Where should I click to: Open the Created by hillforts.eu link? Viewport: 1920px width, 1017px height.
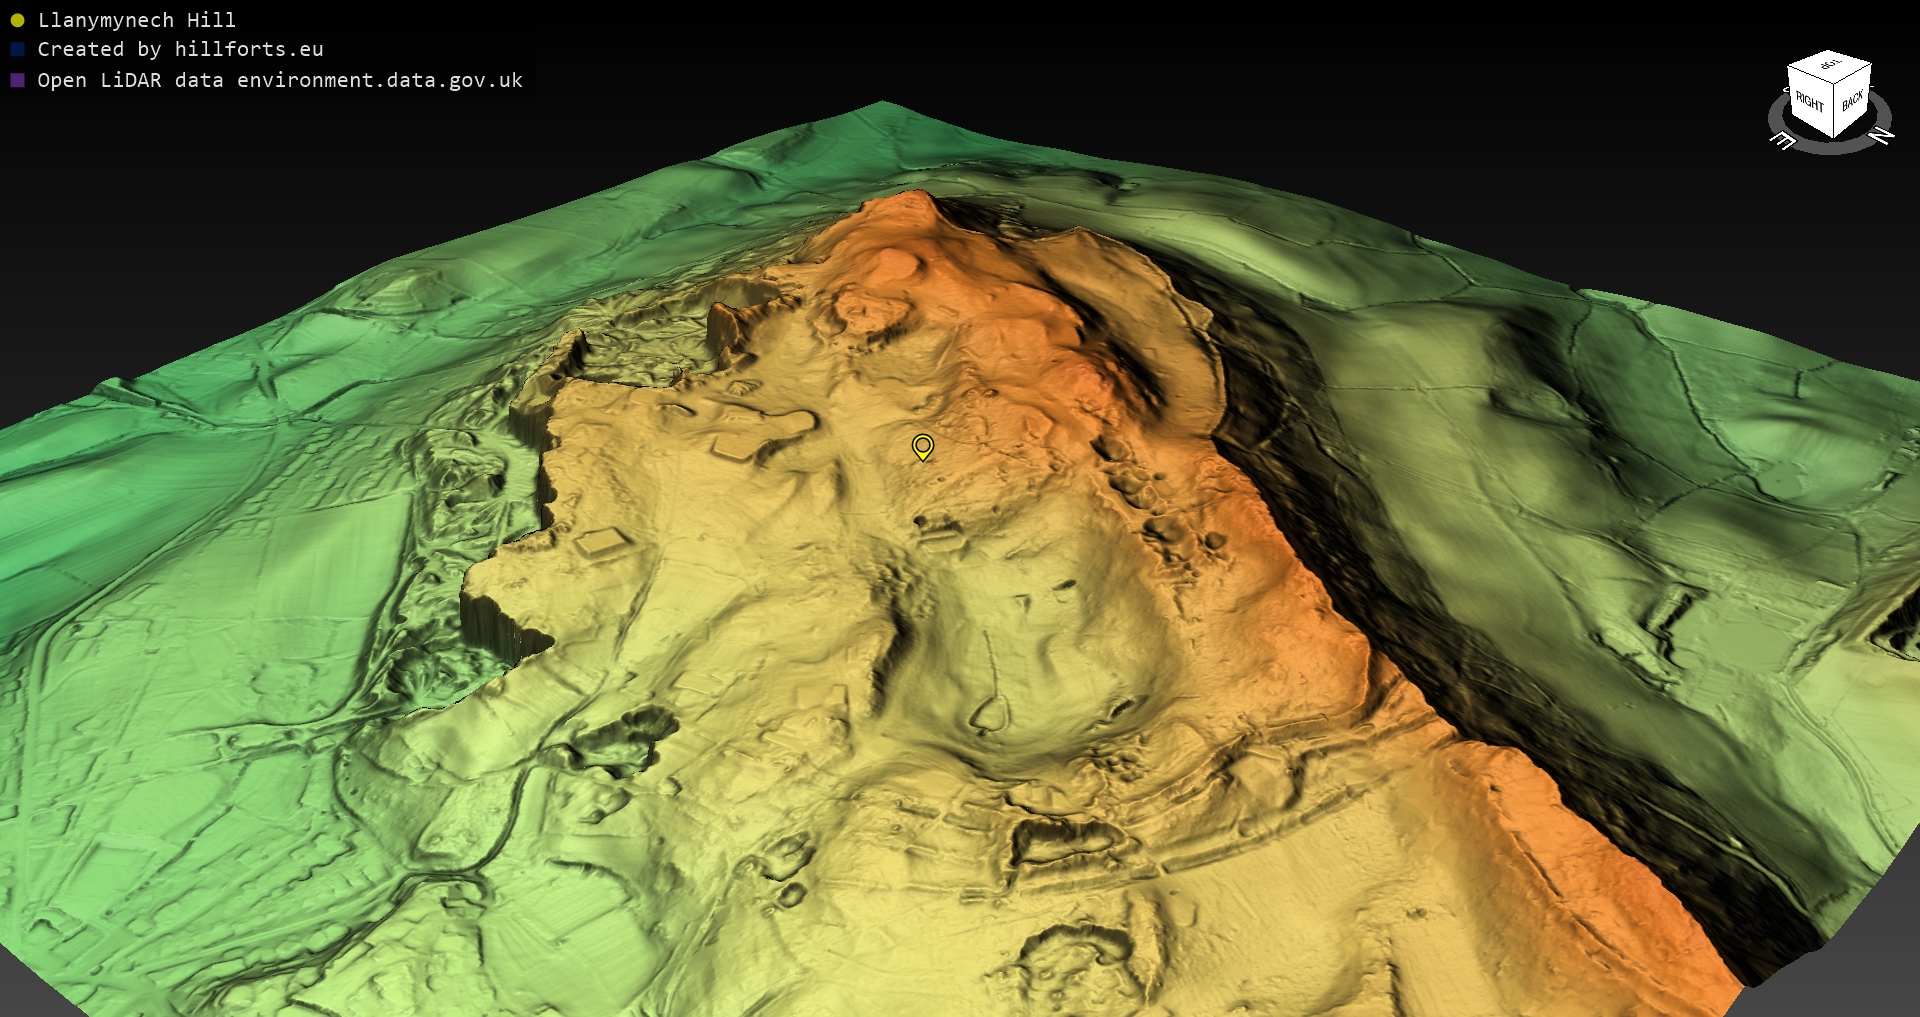[x=180, y=49]
